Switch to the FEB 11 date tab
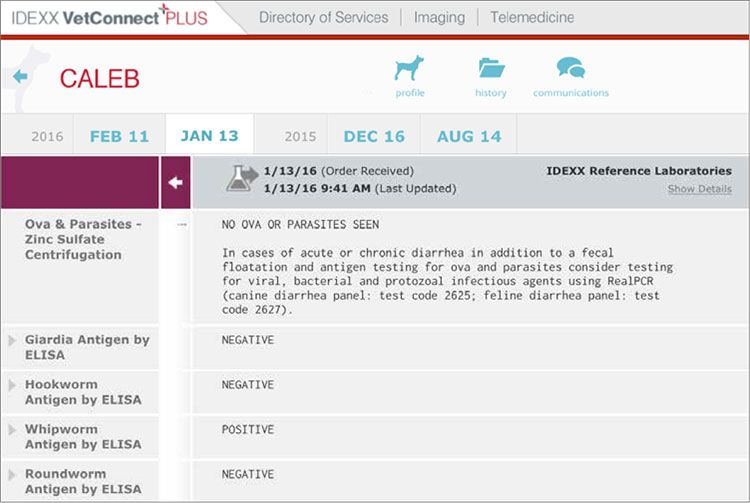Viewport: 750px width, 503px height. (x=119, y=136)
